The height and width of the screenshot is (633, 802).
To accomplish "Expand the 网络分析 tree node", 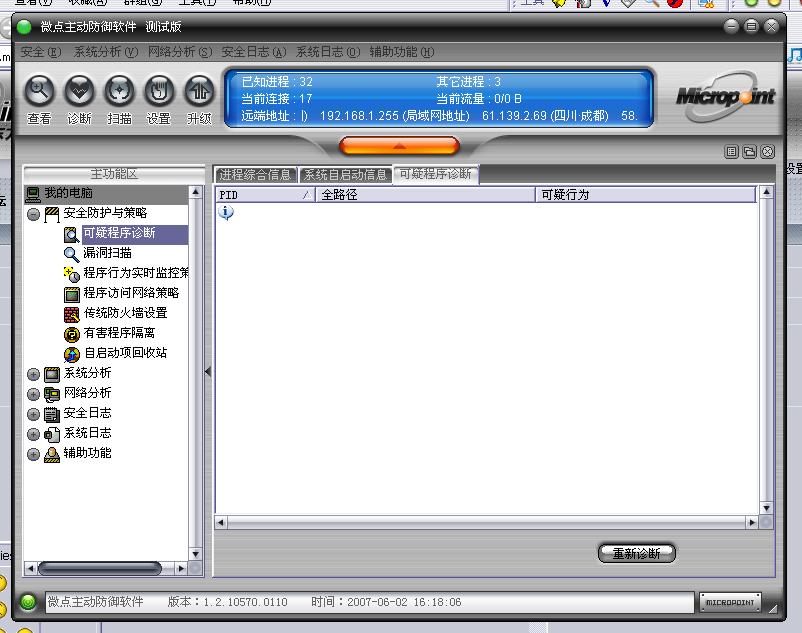I will click(33, 394).
